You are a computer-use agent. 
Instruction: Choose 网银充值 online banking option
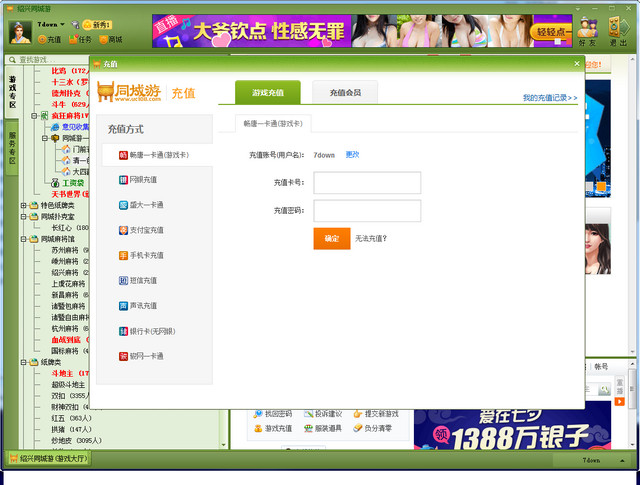(x=138, y=180)
